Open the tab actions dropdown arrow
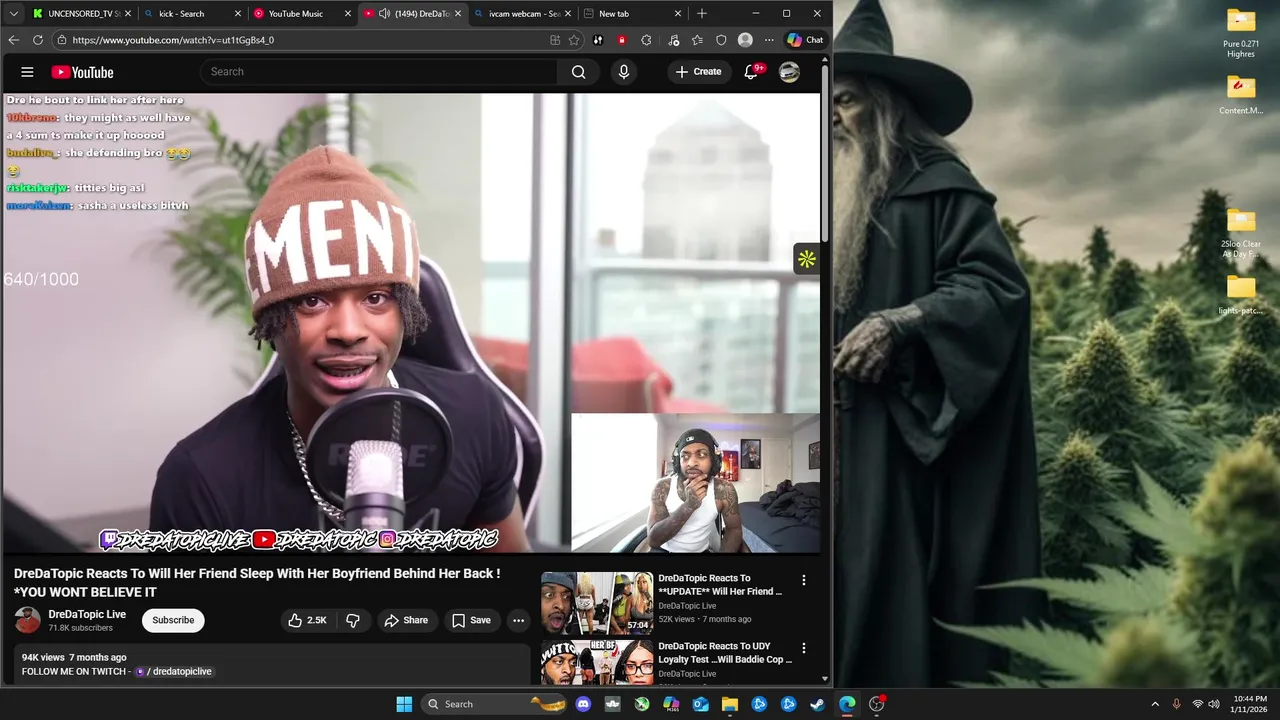The width and height of the screenshot is (1280, 720). 13,14
